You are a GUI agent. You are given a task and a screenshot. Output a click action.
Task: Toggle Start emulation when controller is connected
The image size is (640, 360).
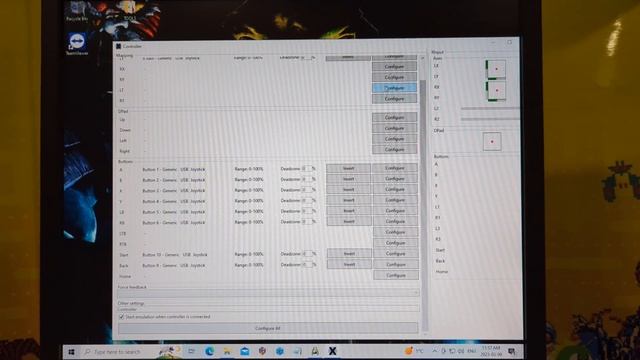[x=122, y=317]
